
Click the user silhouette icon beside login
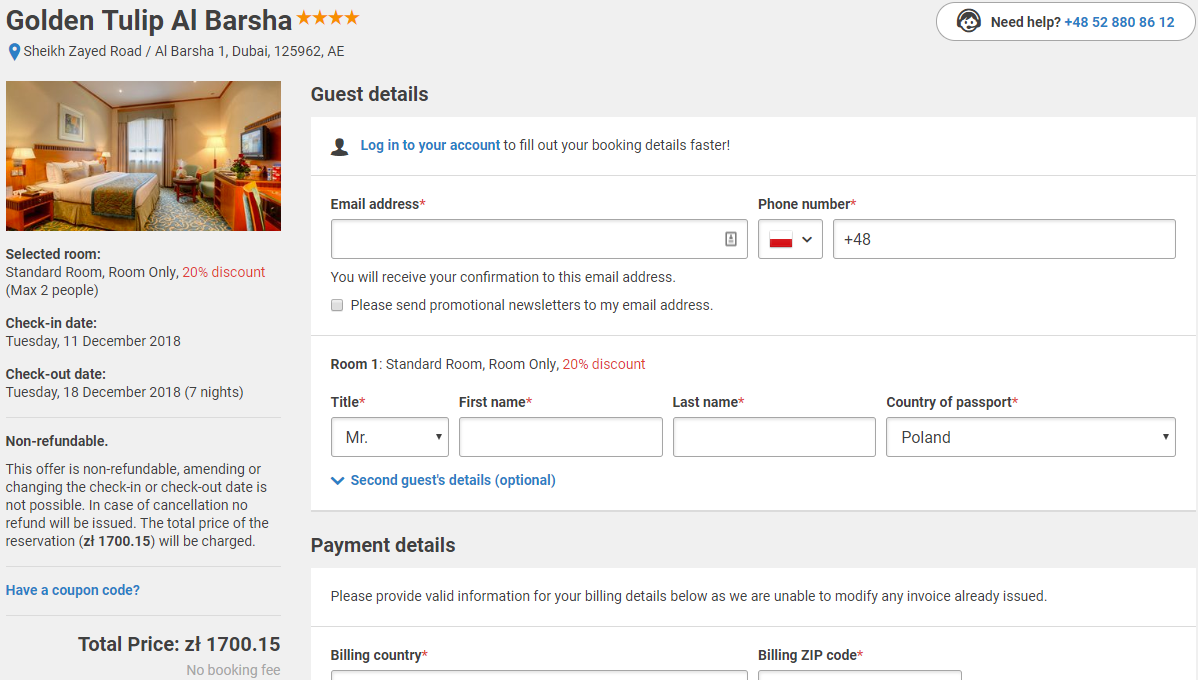click(339, 146)
